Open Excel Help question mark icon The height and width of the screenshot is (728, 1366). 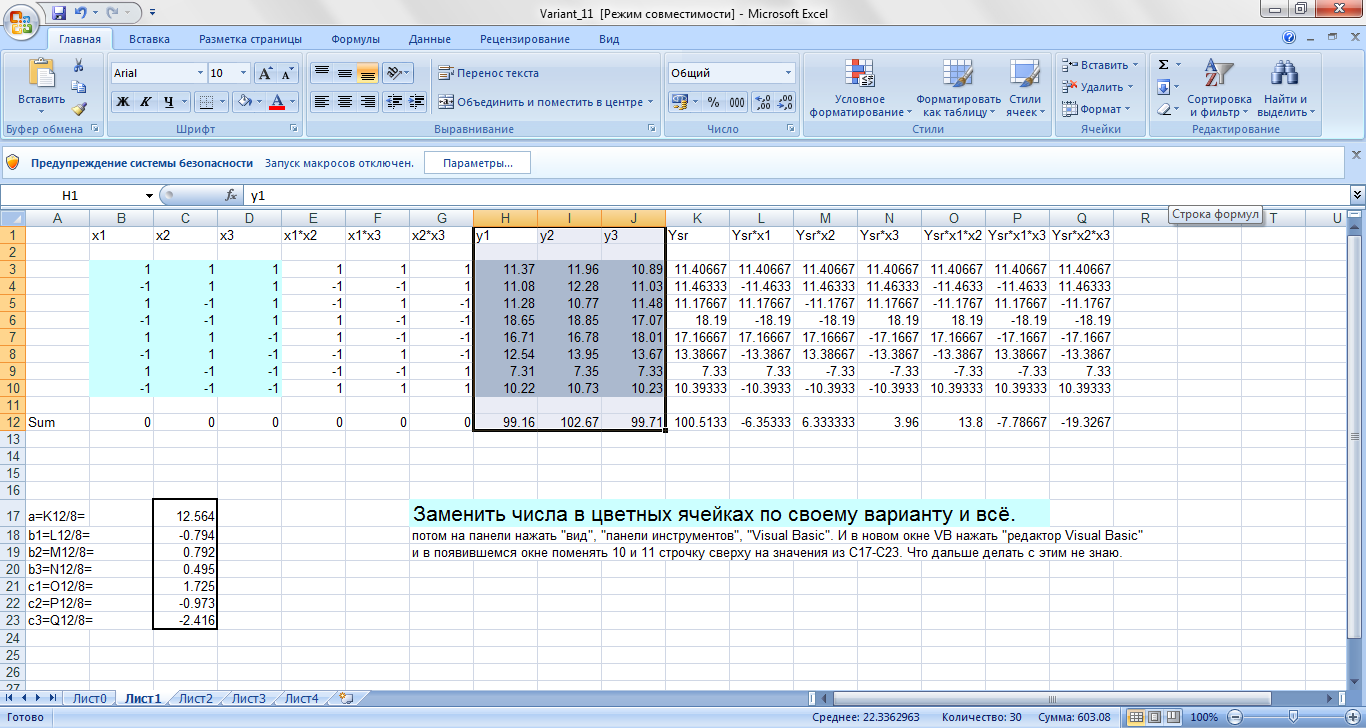click(x=1289, y=38)
